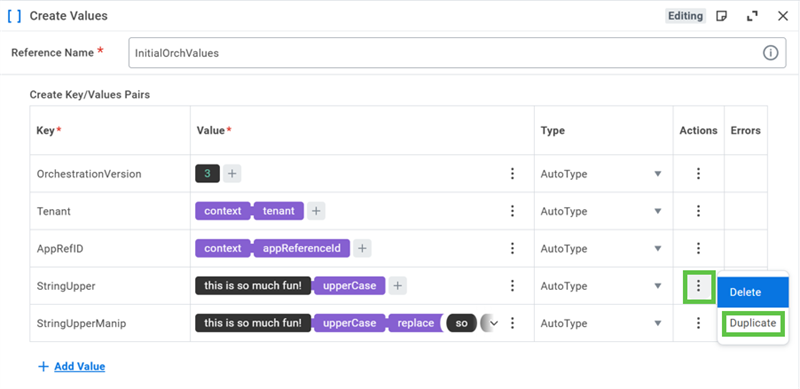
Task: Open Actions menu for StringUpper row
Action: pyautogui.click(x=698, y=287)
